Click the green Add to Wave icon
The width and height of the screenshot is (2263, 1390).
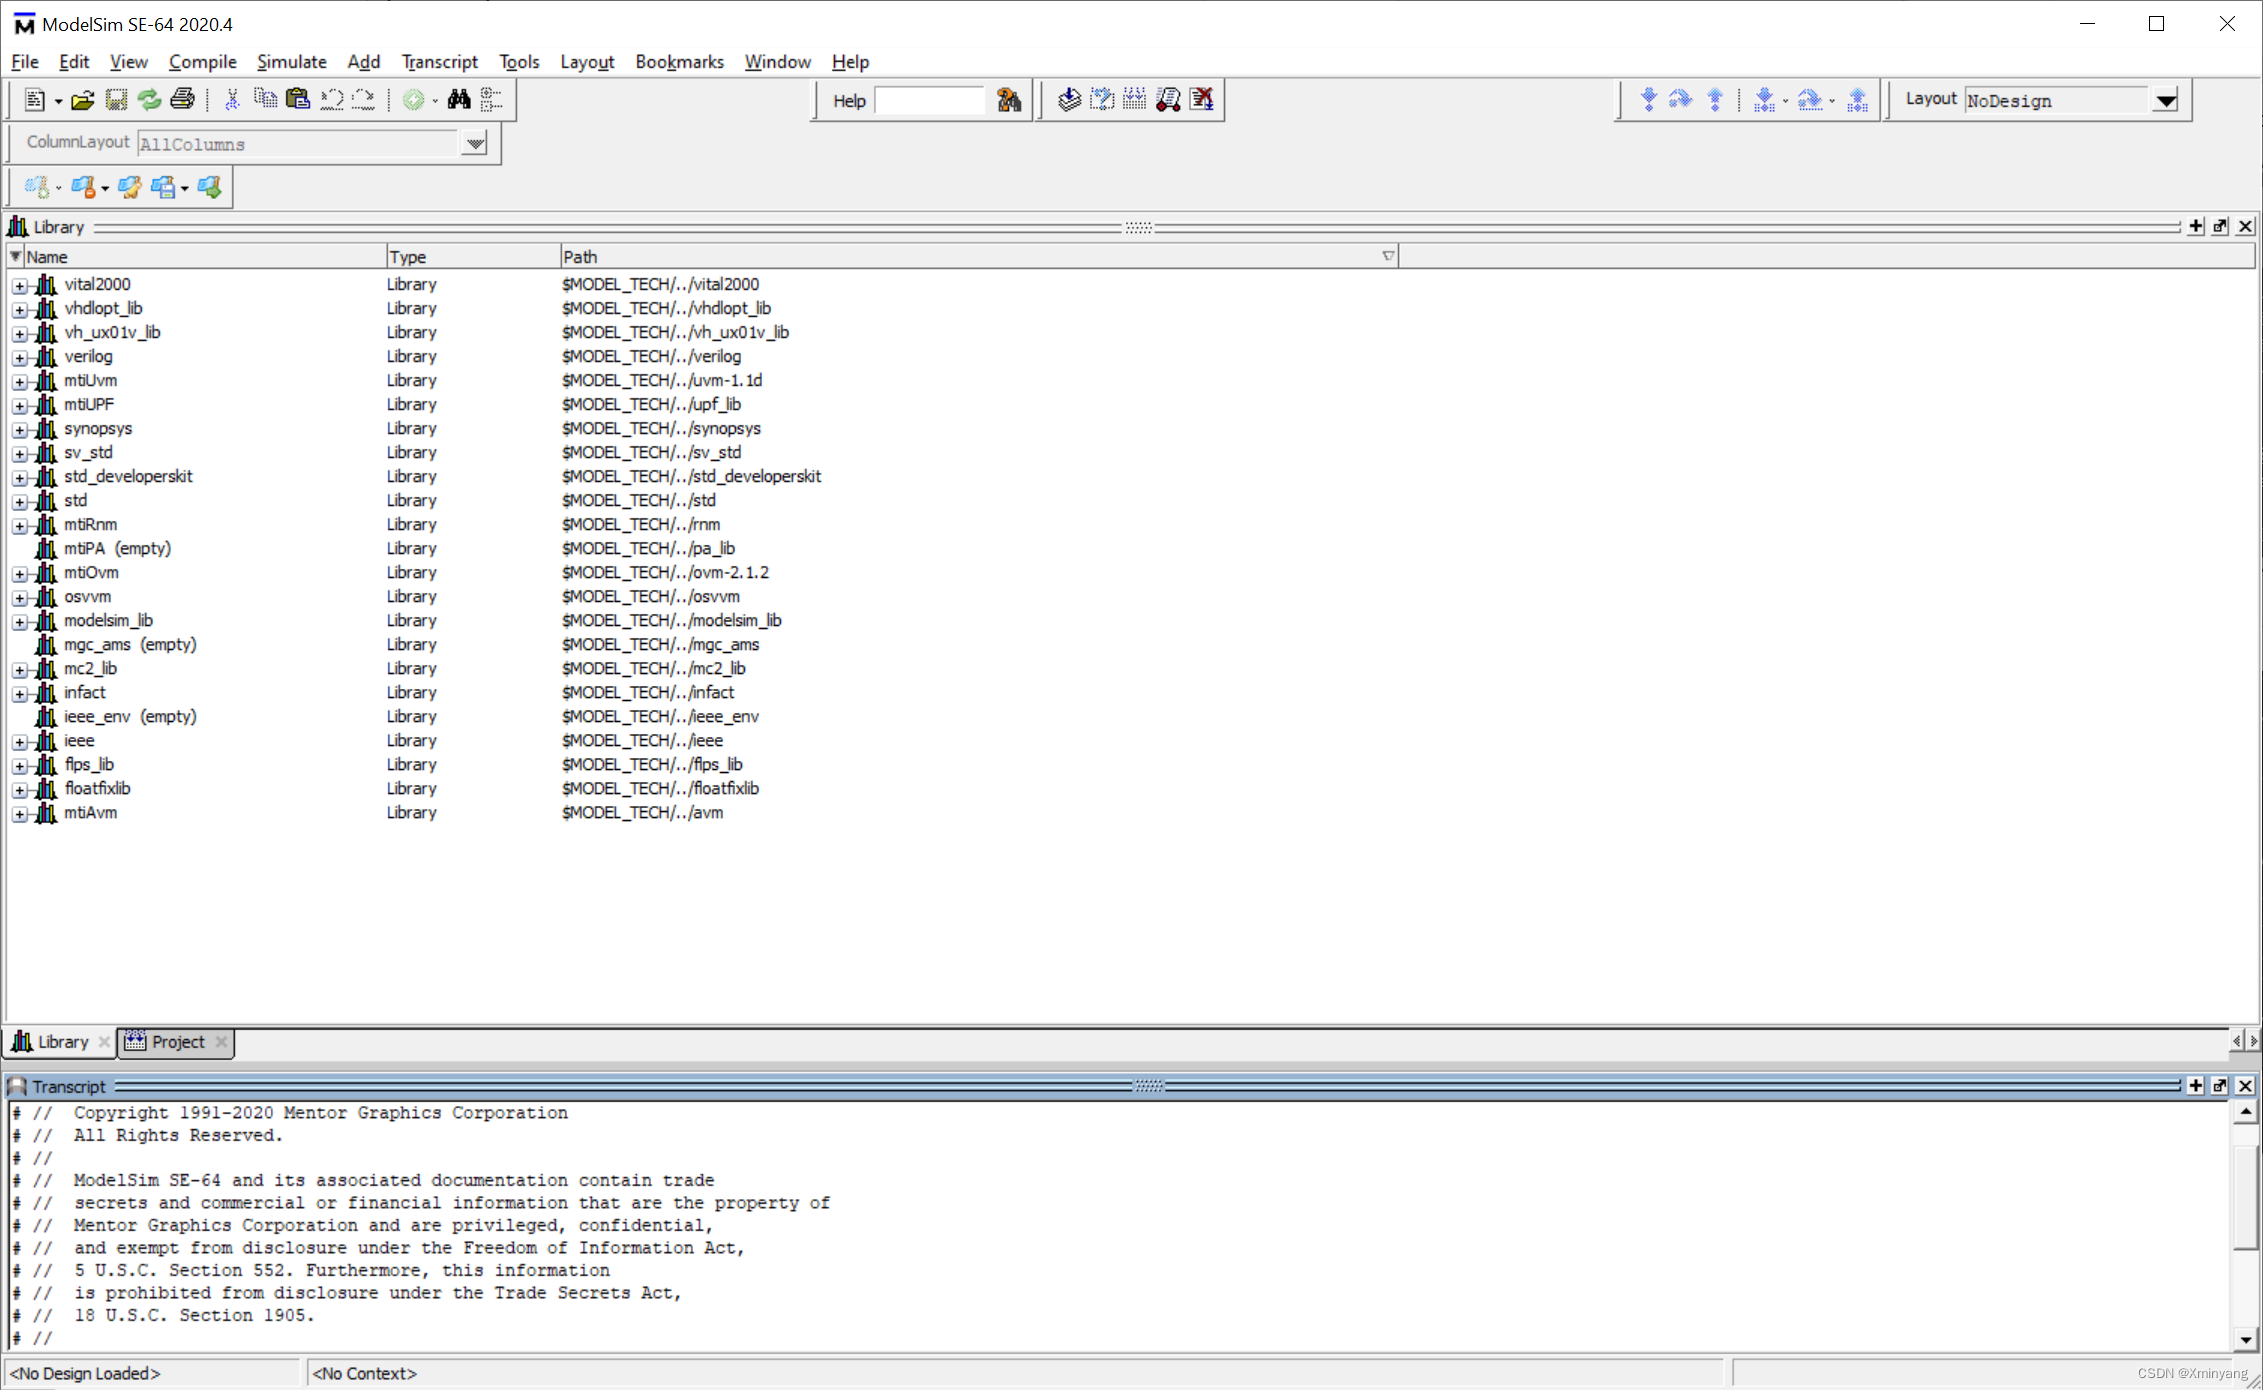coord(413,100)
